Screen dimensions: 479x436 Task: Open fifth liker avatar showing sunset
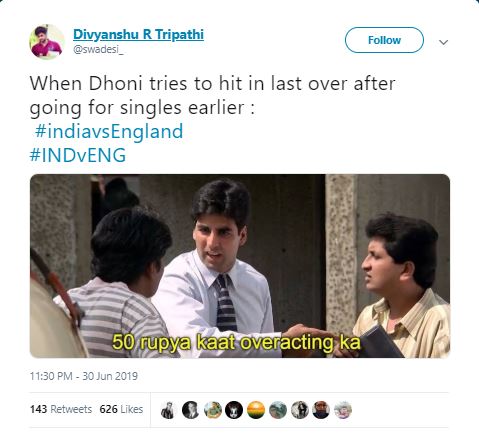pyautogui.click(x=256, y=410)
